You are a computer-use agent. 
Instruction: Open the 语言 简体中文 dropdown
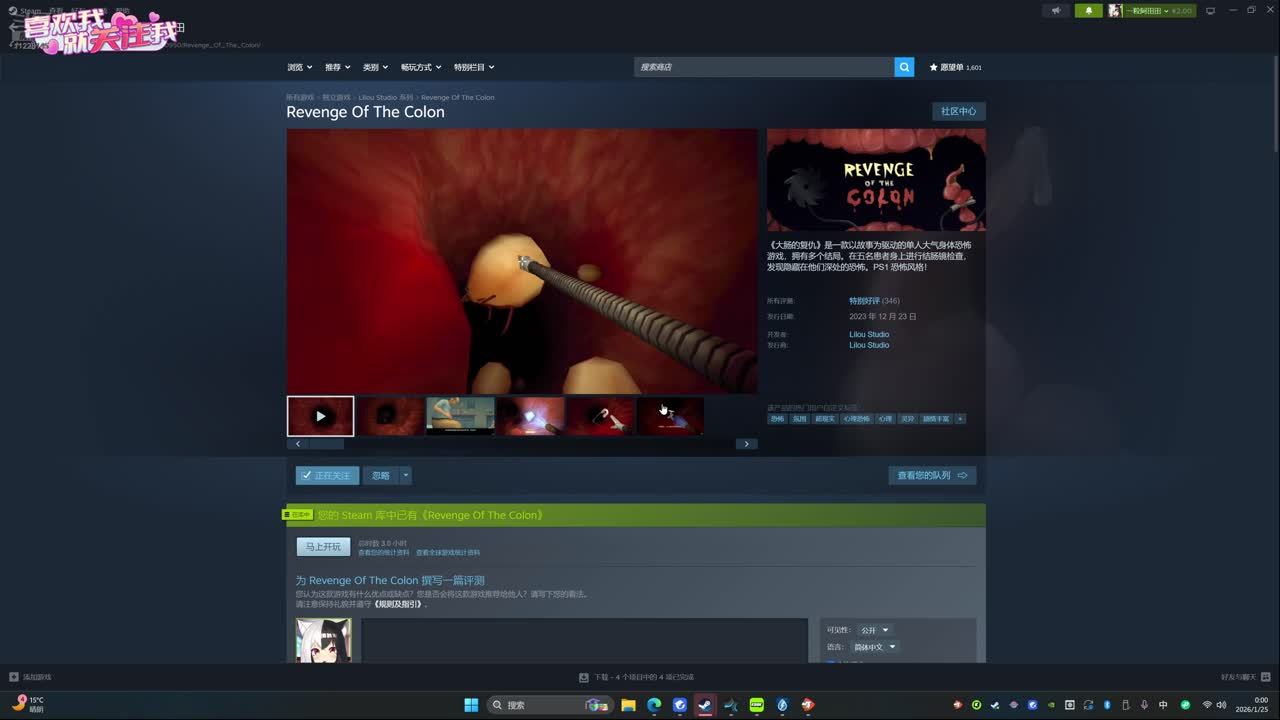click(x=876, y=647)
